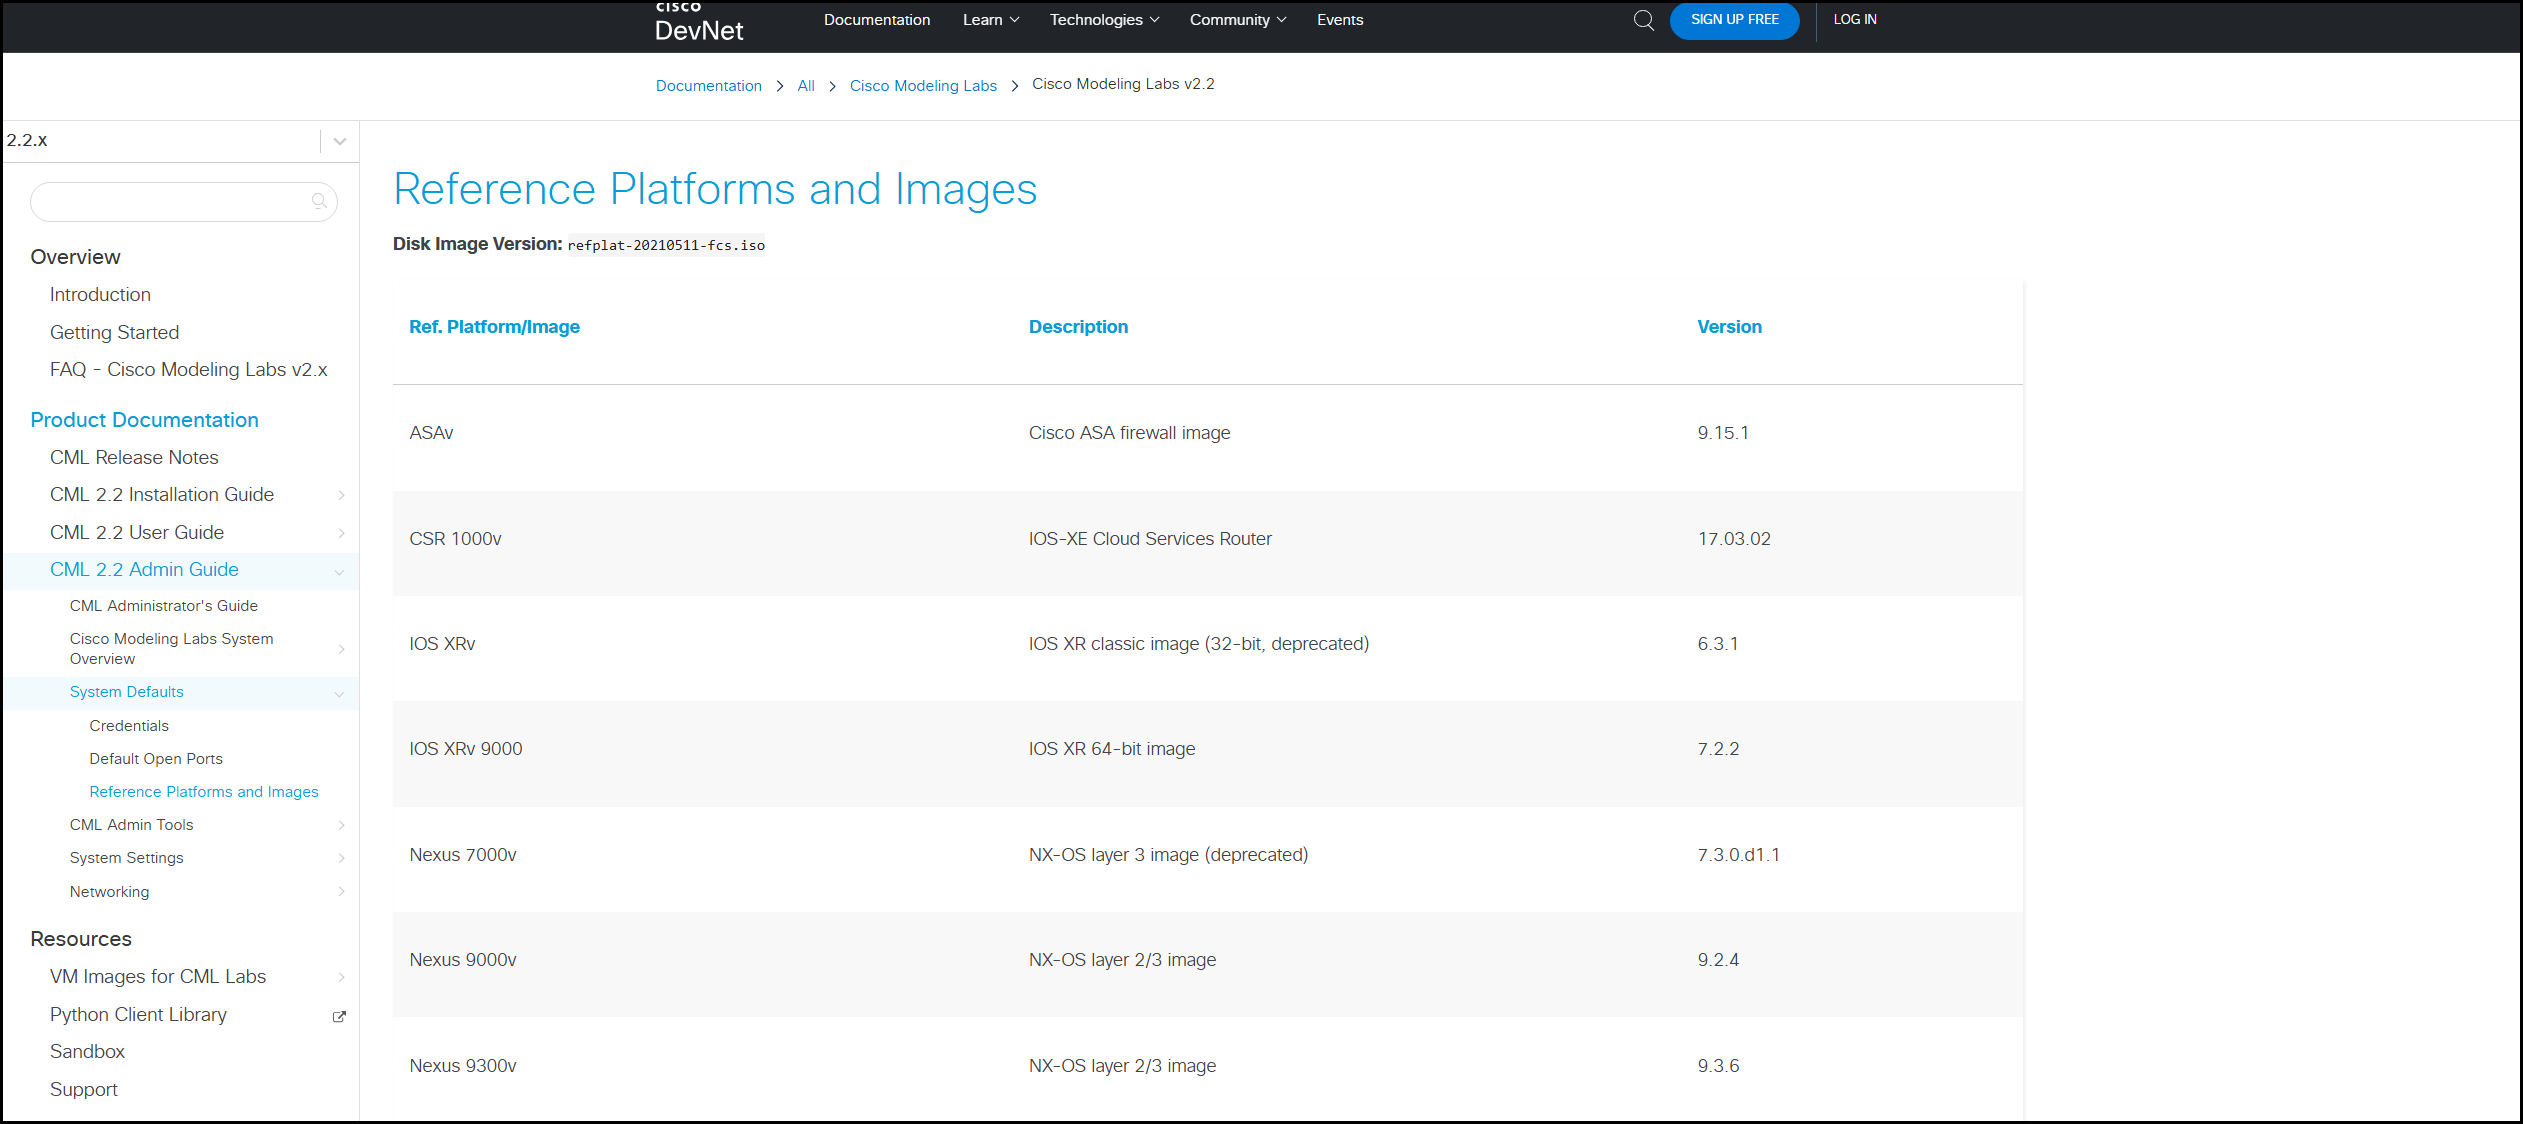Viewport: 2523px width, 1124px height.
Task: Click external link icon next to Python Client Library
Action: click(x=339, y=1016)
